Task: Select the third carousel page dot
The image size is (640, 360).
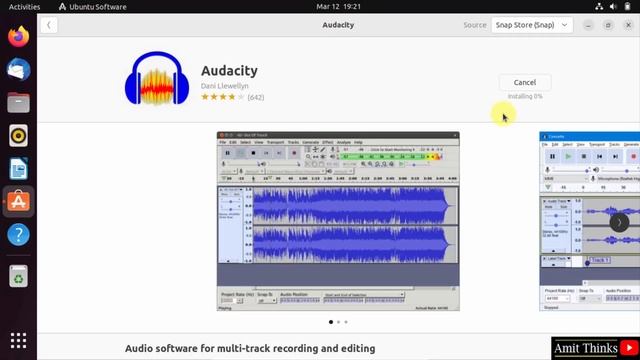Action: (x=346, y=322)
